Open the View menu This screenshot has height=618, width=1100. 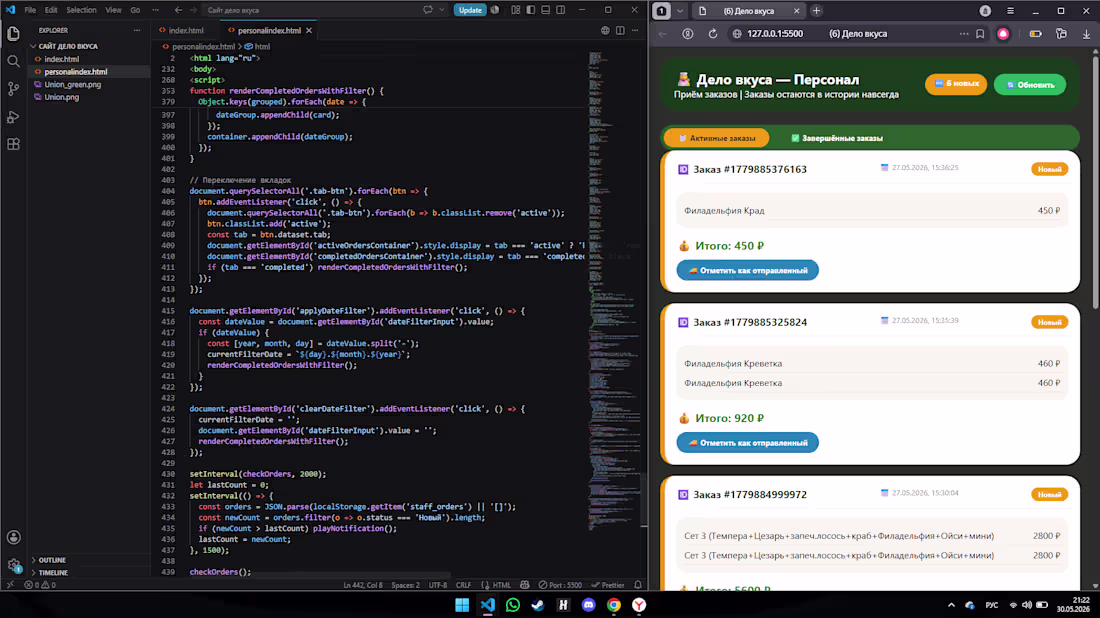pyautogui.click(x=113, y=10)
